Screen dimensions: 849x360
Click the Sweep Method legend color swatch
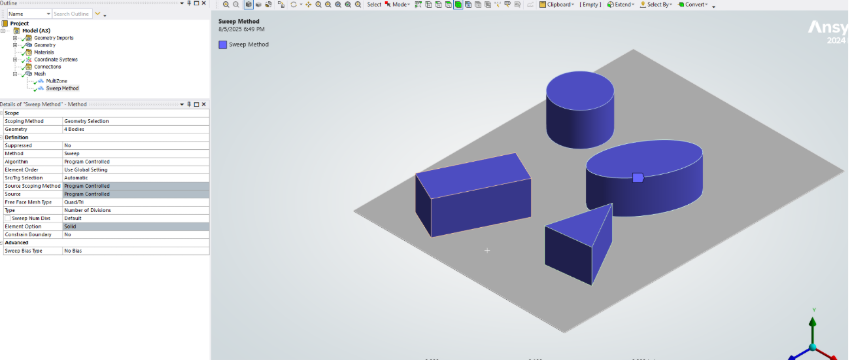223,45
